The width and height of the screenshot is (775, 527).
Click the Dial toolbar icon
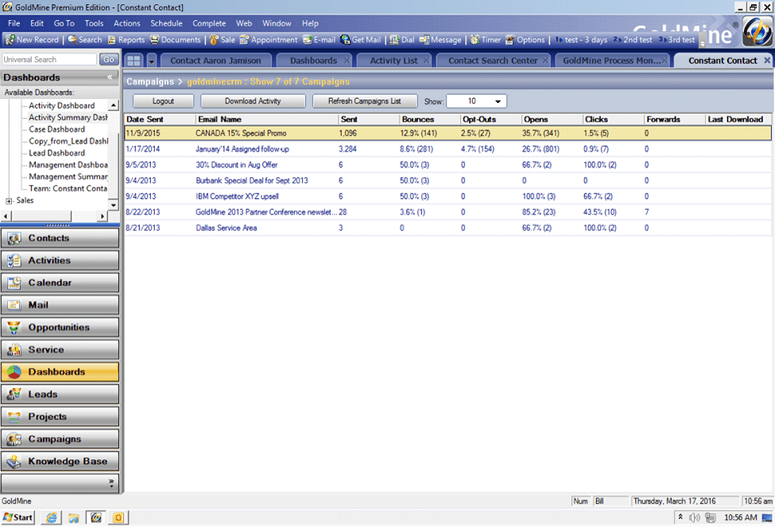pos(402,40)
